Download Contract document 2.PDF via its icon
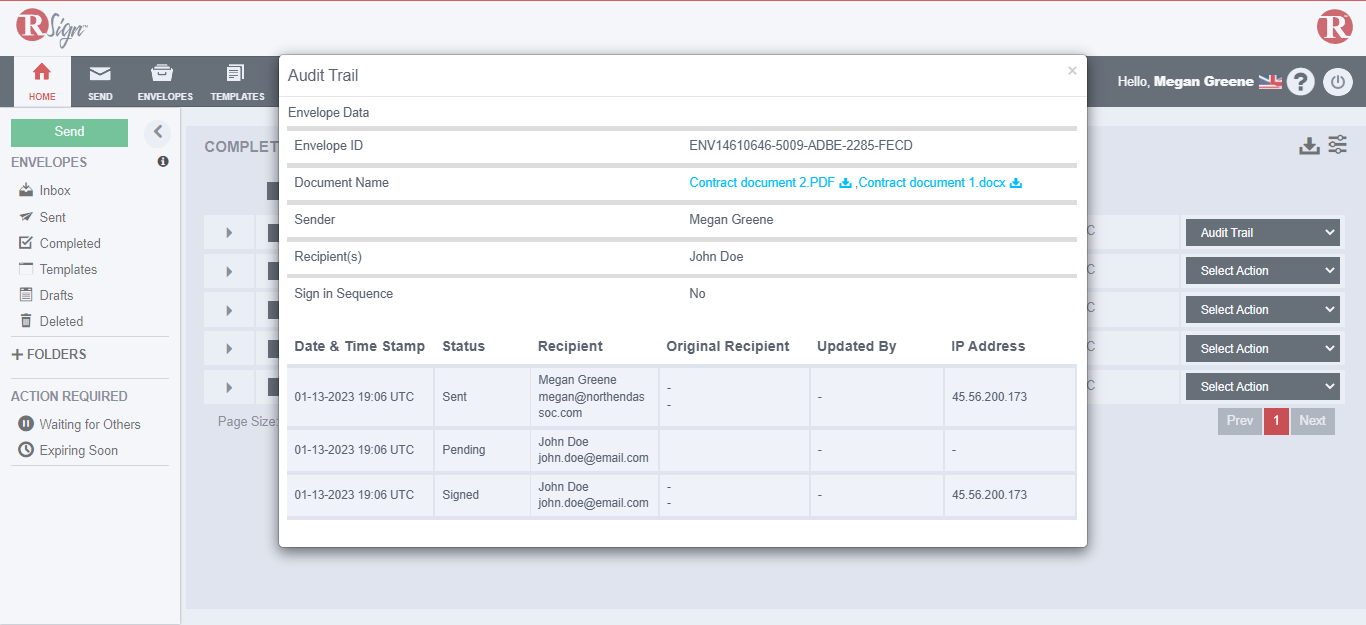This screenshot has width=1366, height=625. 845,183
